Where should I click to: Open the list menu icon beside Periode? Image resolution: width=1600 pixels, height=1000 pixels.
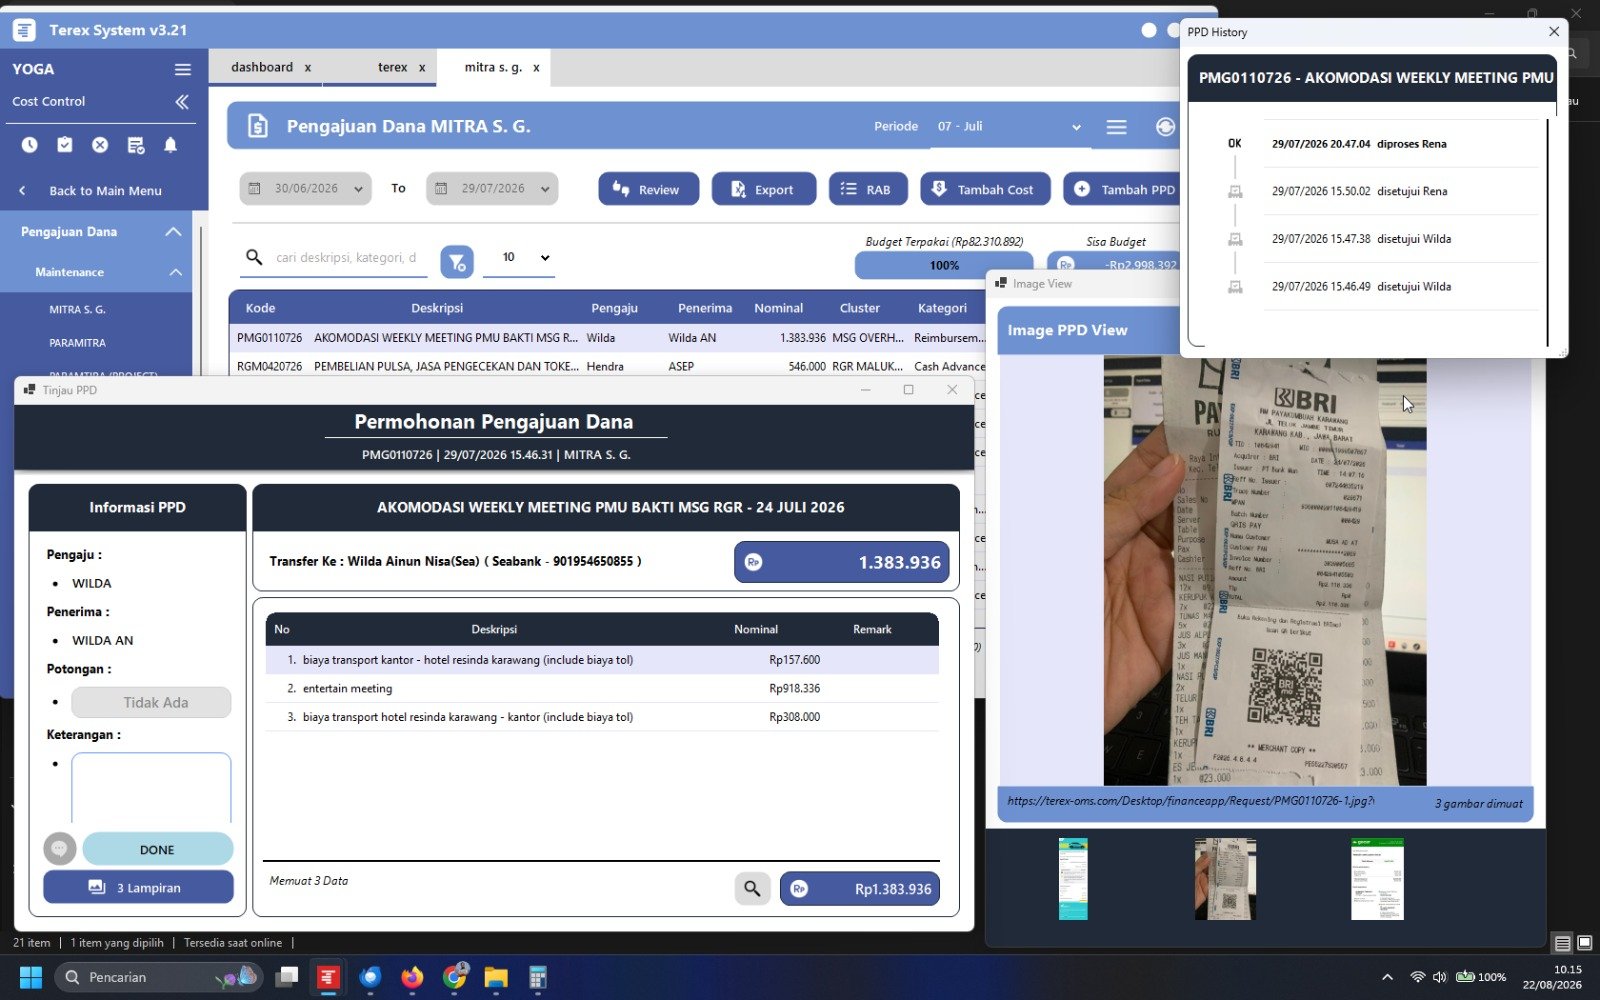tap(1116, 127)
